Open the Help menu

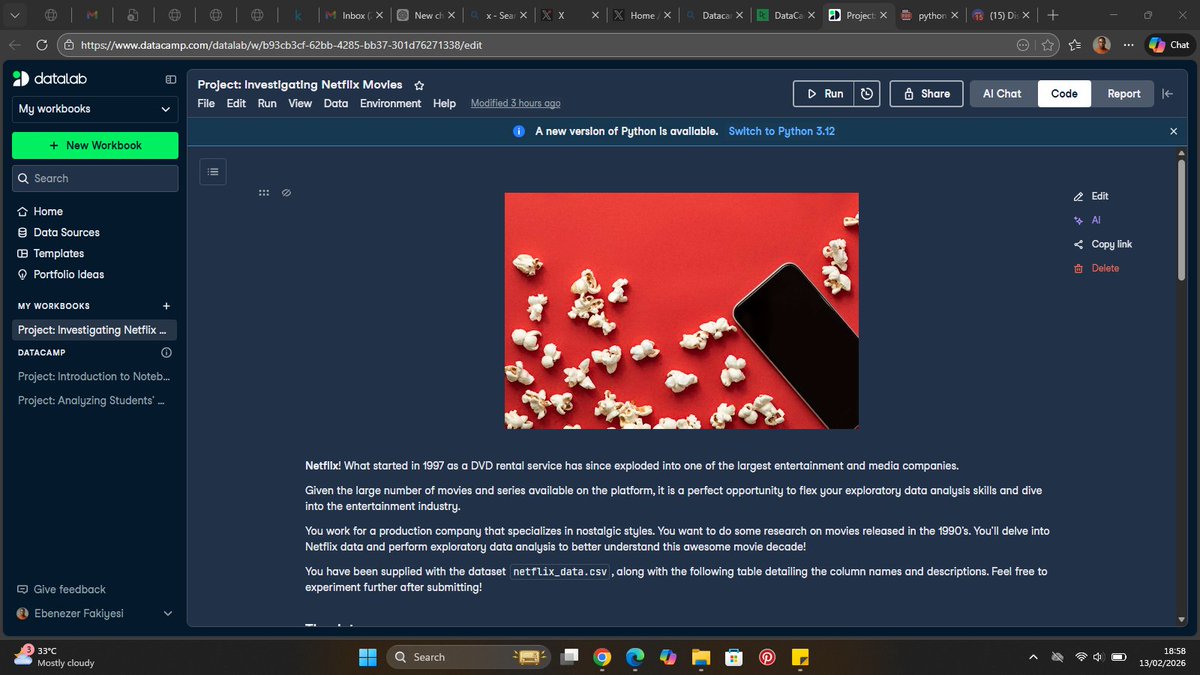coord(444,103)
